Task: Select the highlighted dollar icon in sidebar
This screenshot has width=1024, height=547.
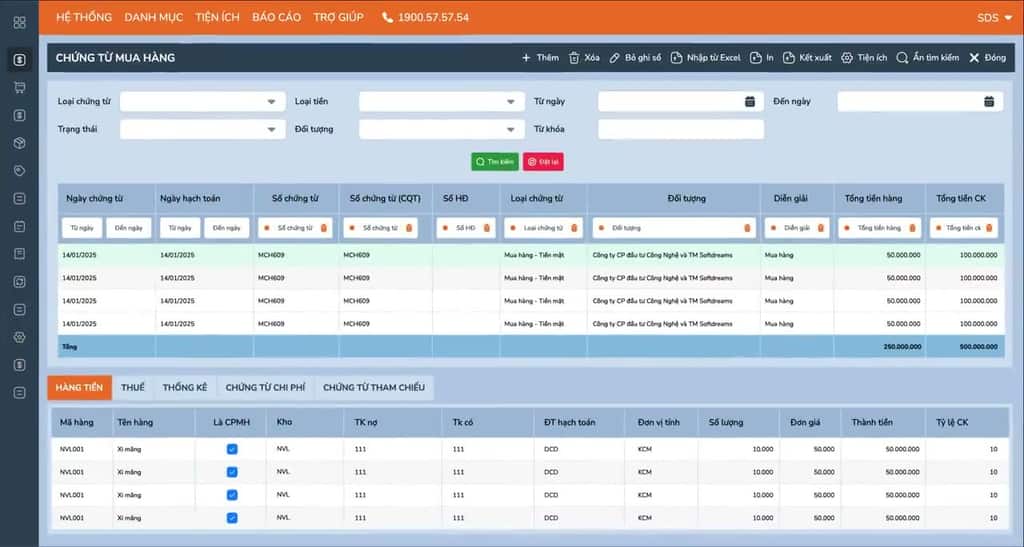Action: [20, 60]
